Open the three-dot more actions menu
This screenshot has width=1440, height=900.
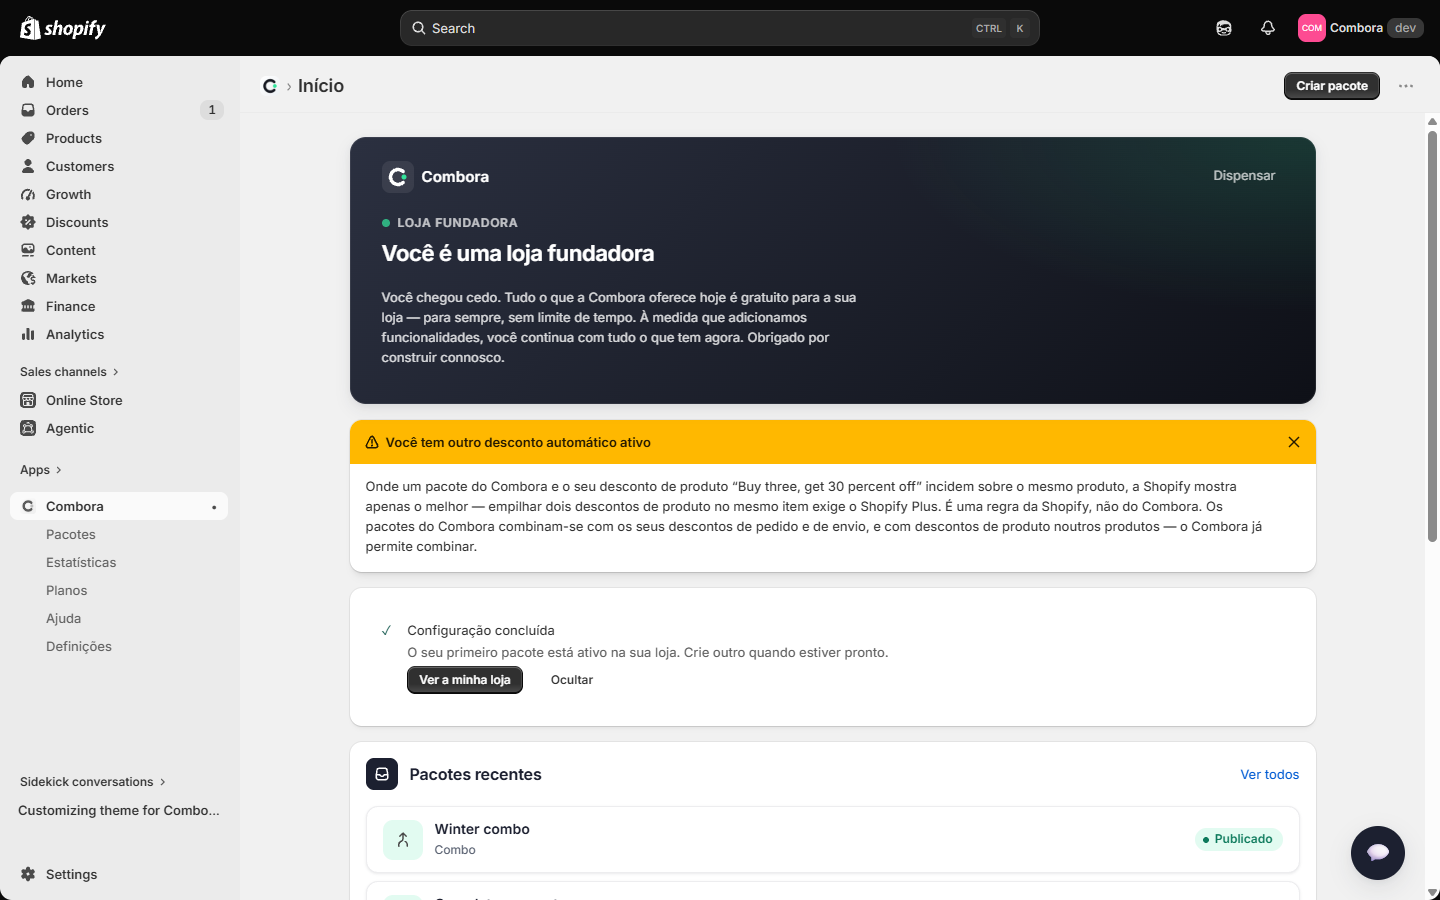(x=1406, y=86)
